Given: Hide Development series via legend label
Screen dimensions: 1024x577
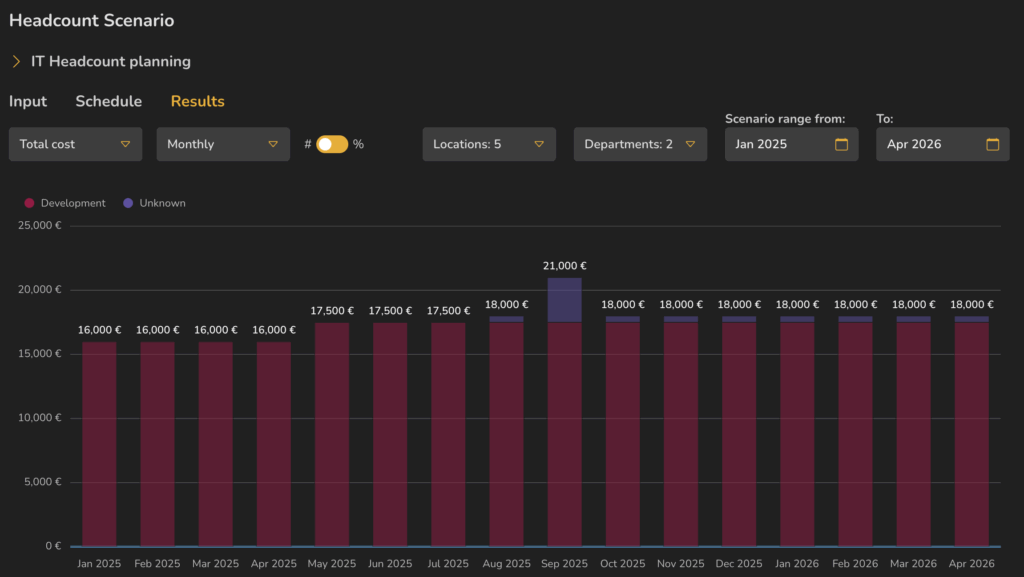Looking at the screenshot, I should click(73, 203).
